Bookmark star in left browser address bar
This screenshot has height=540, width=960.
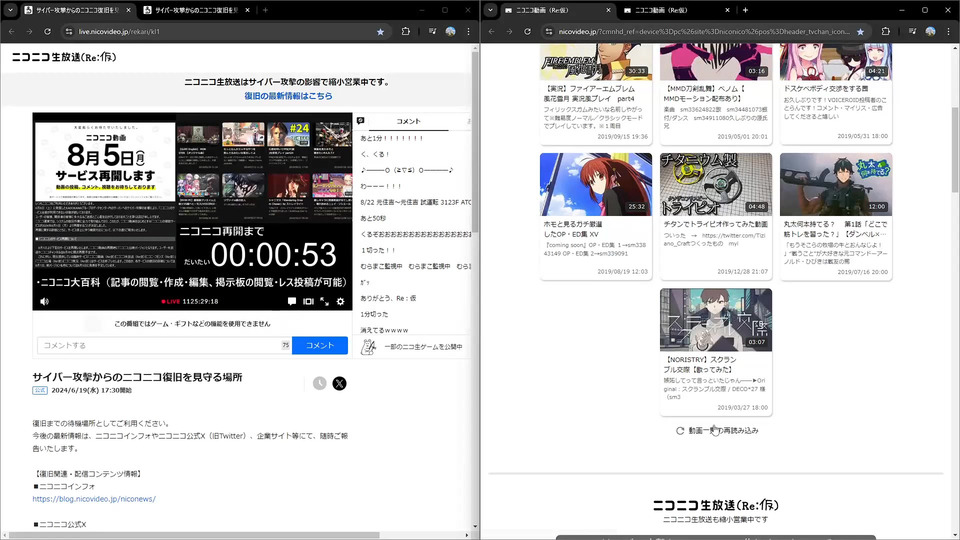point(380,31)
